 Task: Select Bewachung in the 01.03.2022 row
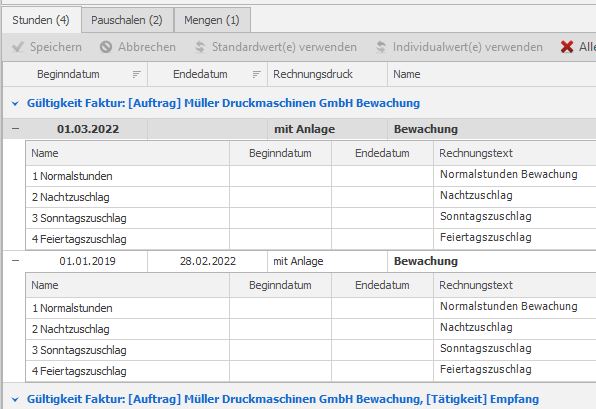pyautogui.click(x=426, y=129)
